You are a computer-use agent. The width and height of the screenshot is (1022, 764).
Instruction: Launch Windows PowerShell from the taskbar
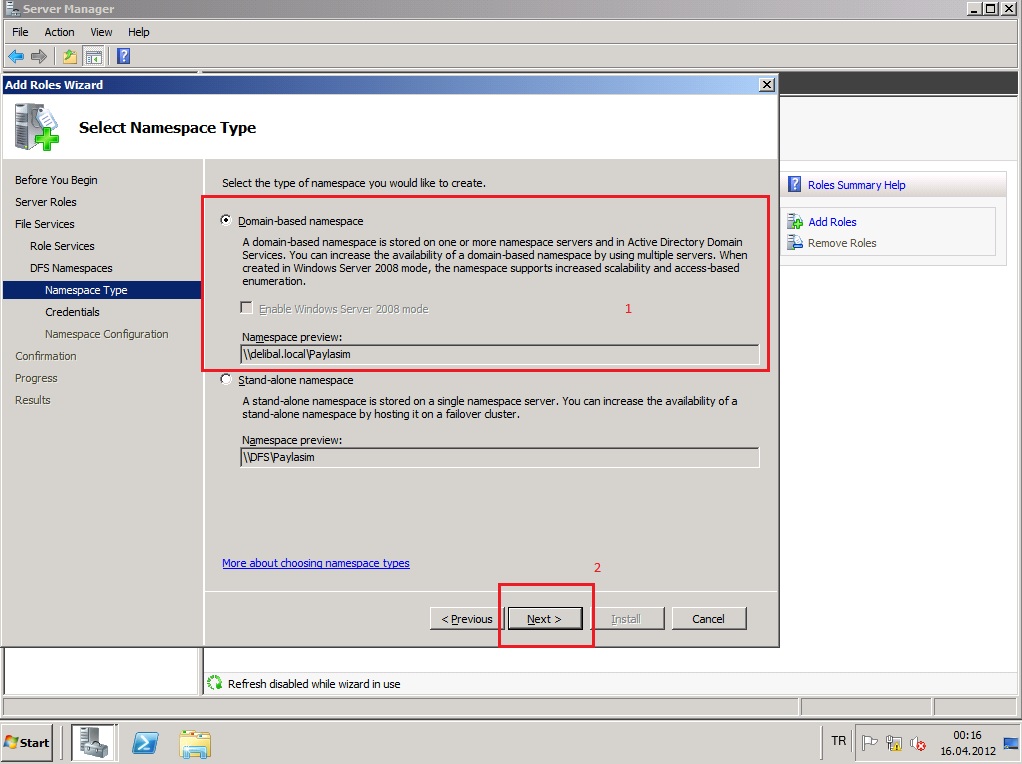(144, 742)
